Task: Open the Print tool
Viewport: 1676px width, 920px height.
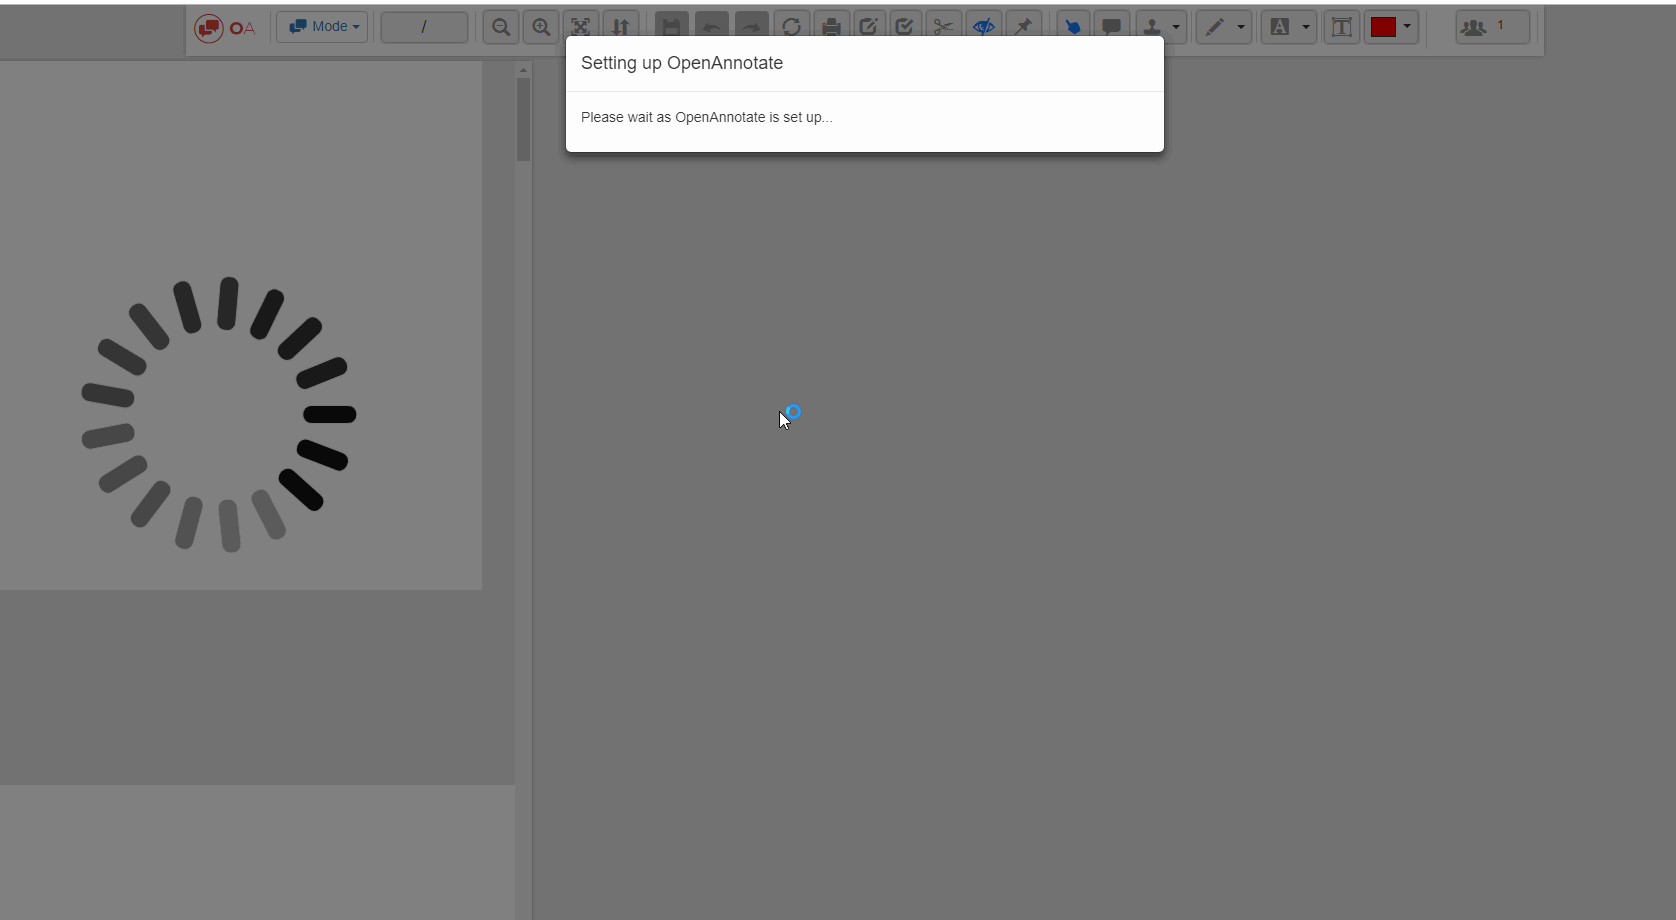Action: (831, 27)
